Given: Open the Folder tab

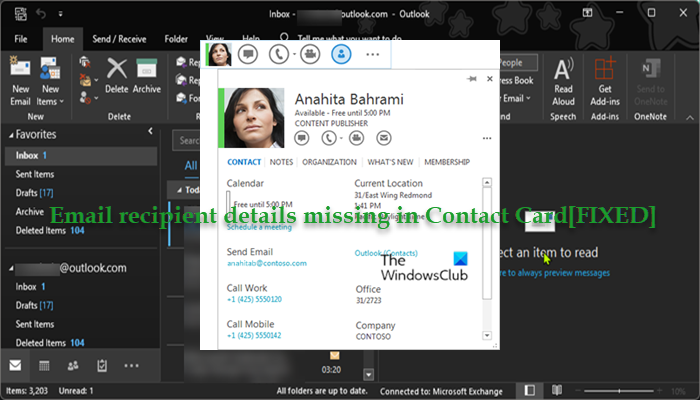Looking at the screenshot, I should point(176,39).
